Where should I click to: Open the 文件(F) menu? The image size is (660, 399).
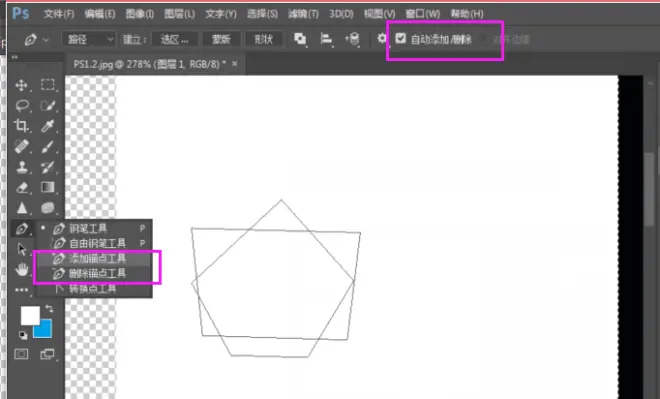click(59, 14)
